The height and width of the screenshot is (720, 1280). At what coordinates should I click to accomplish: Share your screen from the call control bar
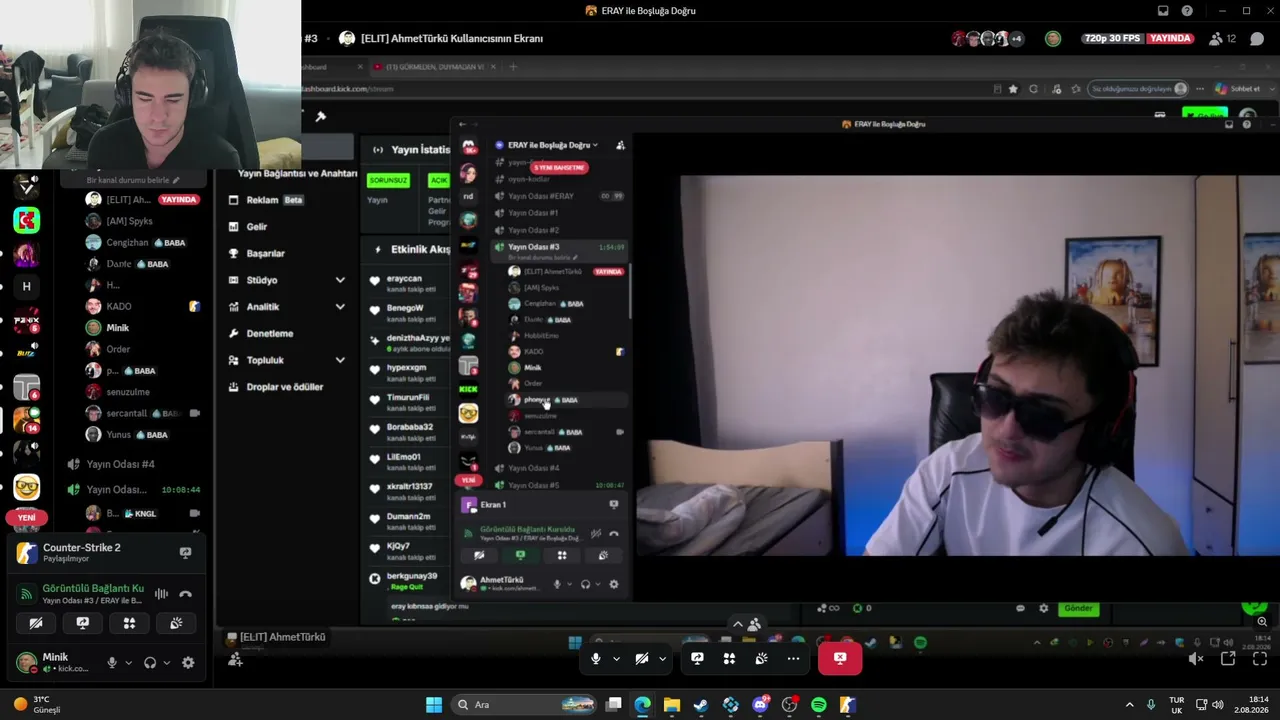[x=697, y=658]
